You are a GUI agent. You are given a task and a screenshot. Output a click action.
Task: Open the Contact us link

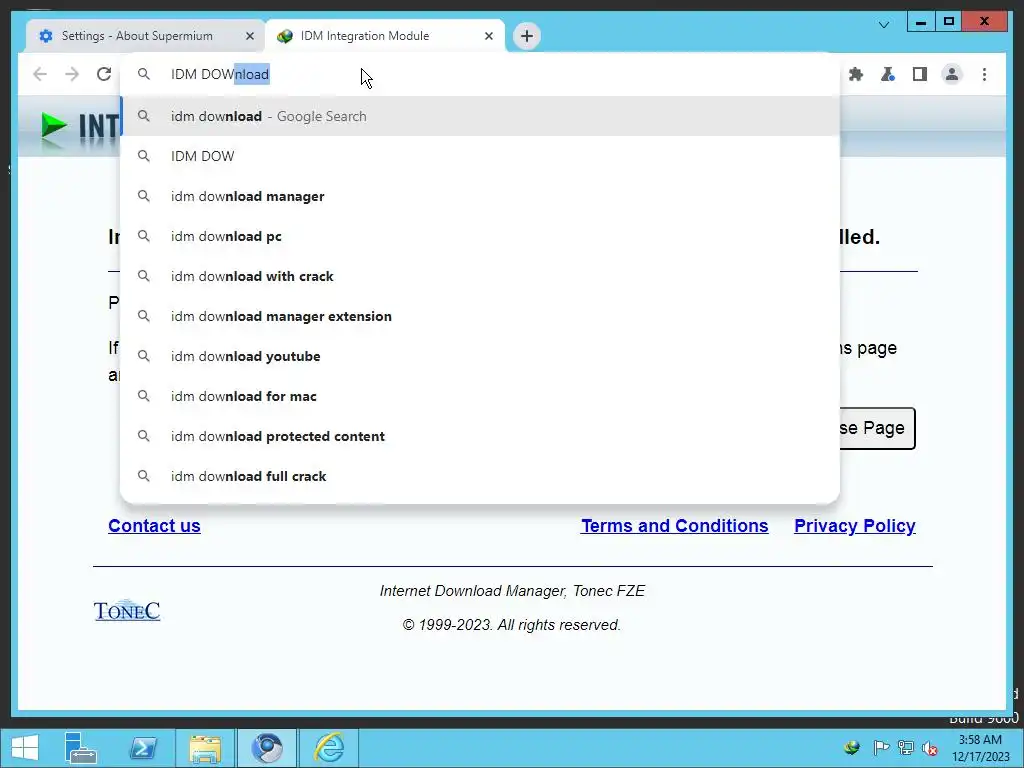click(154, 526)
